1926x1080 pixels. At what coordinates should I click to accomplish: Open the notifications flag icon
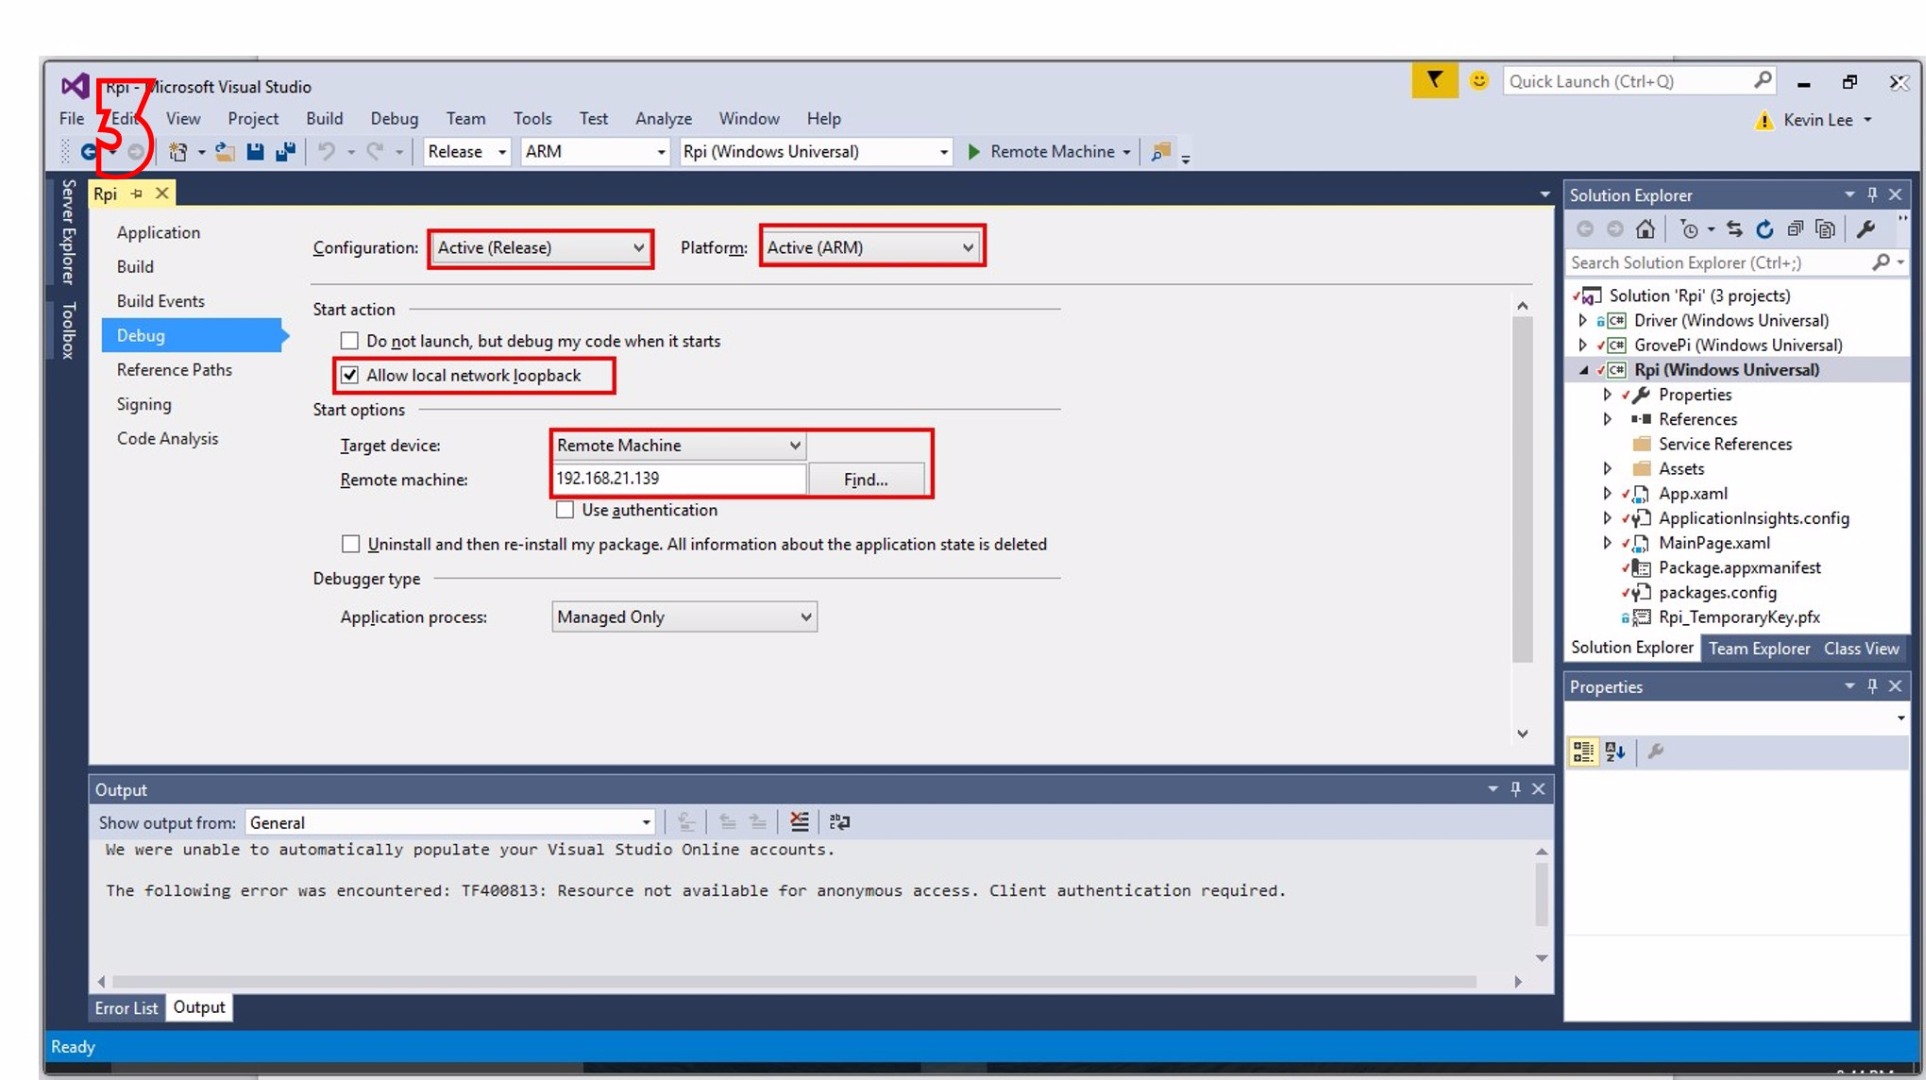pos(1435,81)
